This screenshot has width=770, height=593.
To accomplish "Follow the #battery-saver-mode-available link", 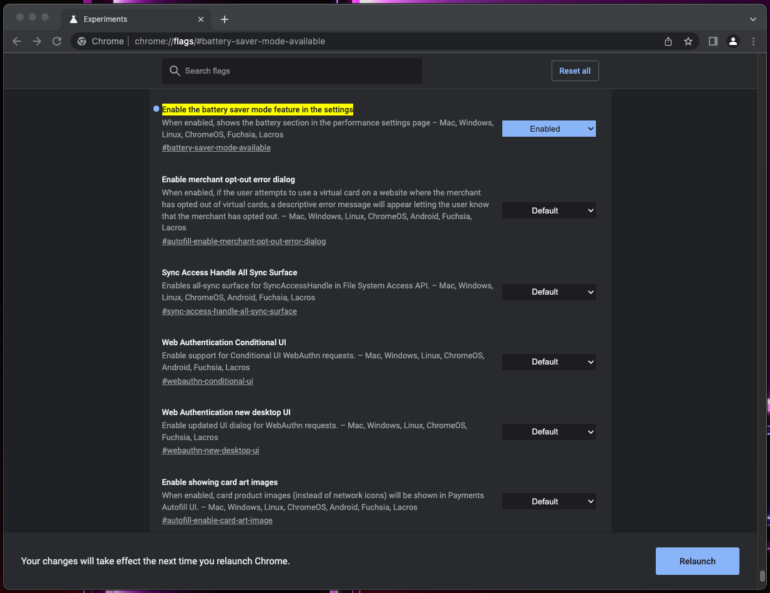I will click(216, 148).
